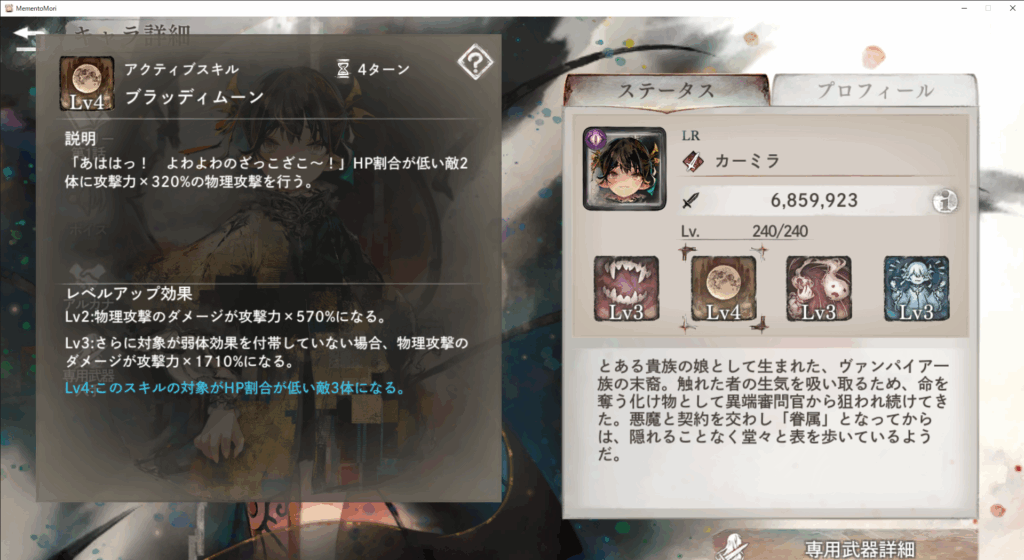Minimize the MementoMori window
Viewport: 1024px width, 560px height.
[x=964, y=8]
